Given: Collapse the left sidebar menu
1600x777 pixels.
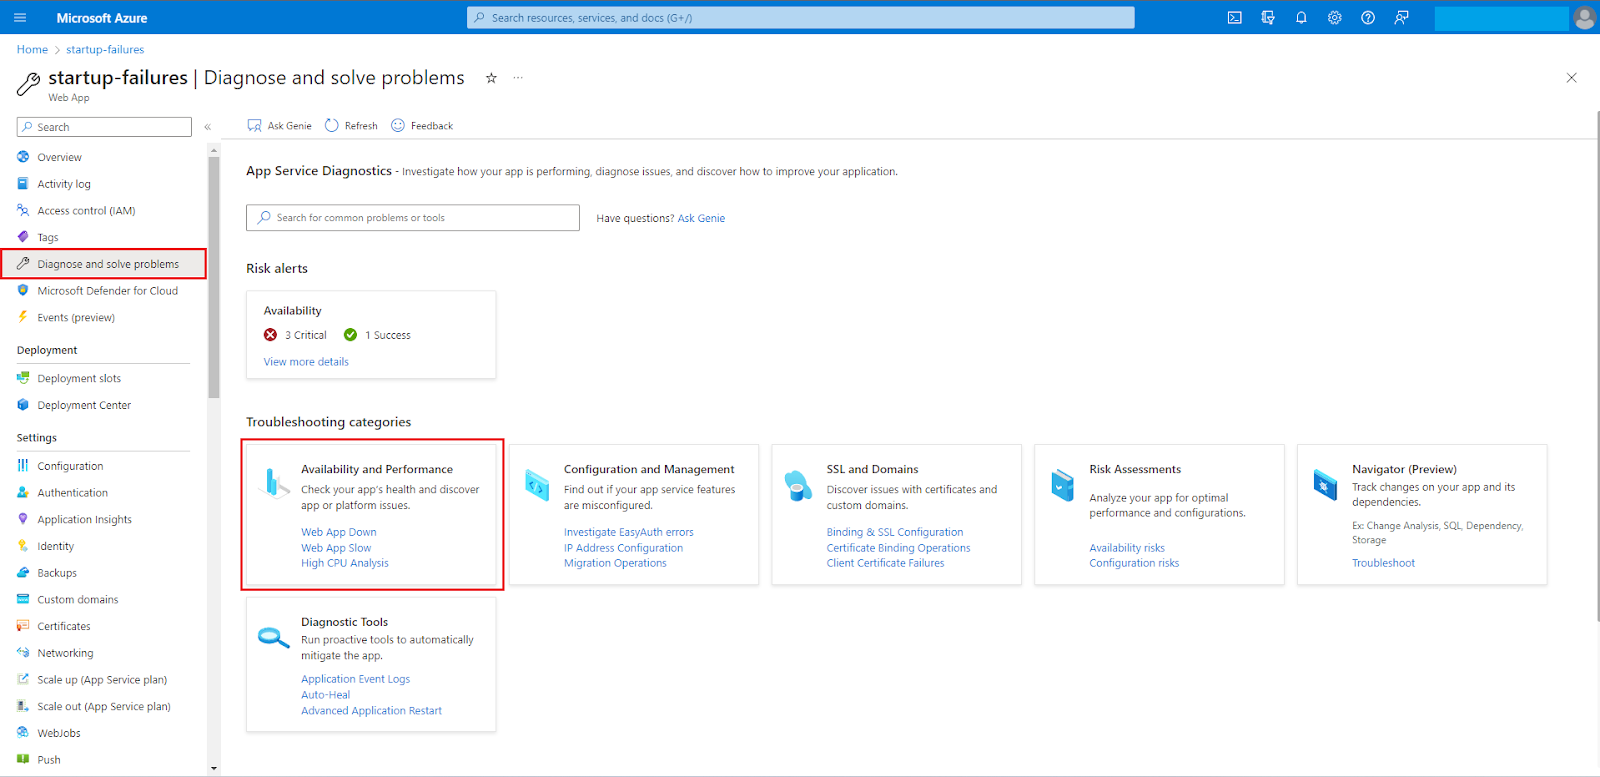Looking at the screenshot, I should (208, 127).
